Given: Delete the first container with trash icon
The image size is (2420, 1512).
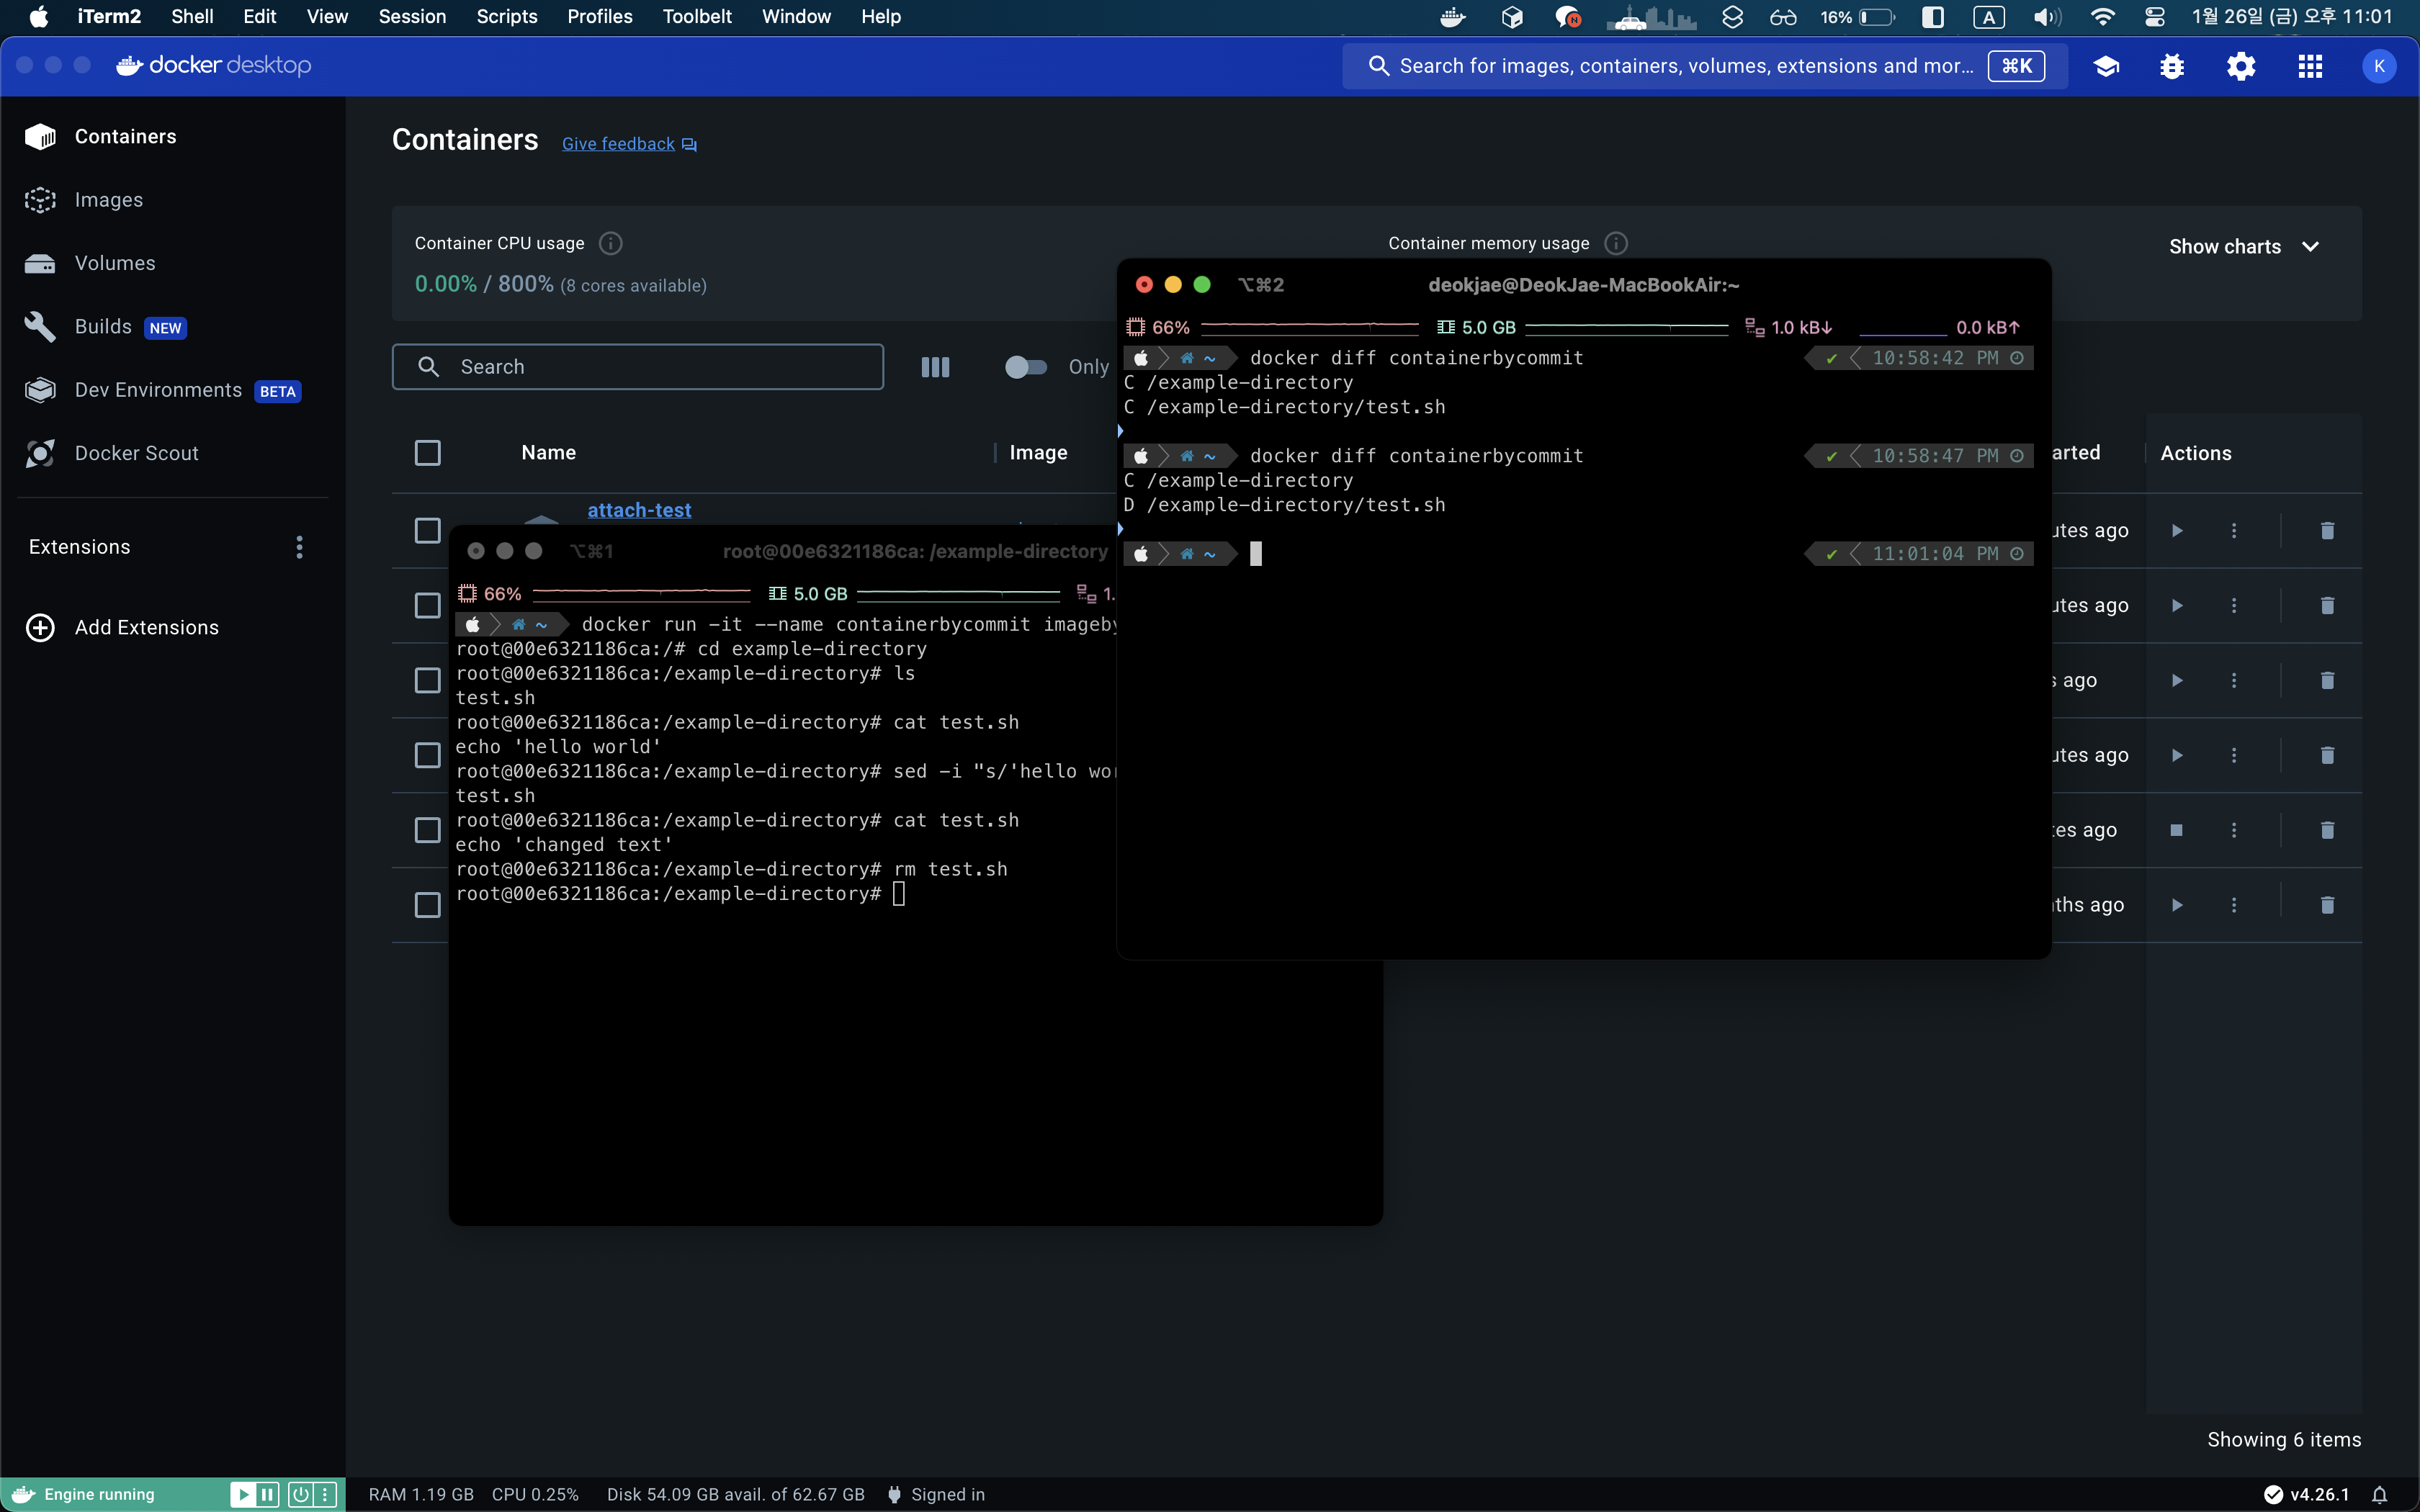Looking at the screenshot, I should pos(2327,530).
